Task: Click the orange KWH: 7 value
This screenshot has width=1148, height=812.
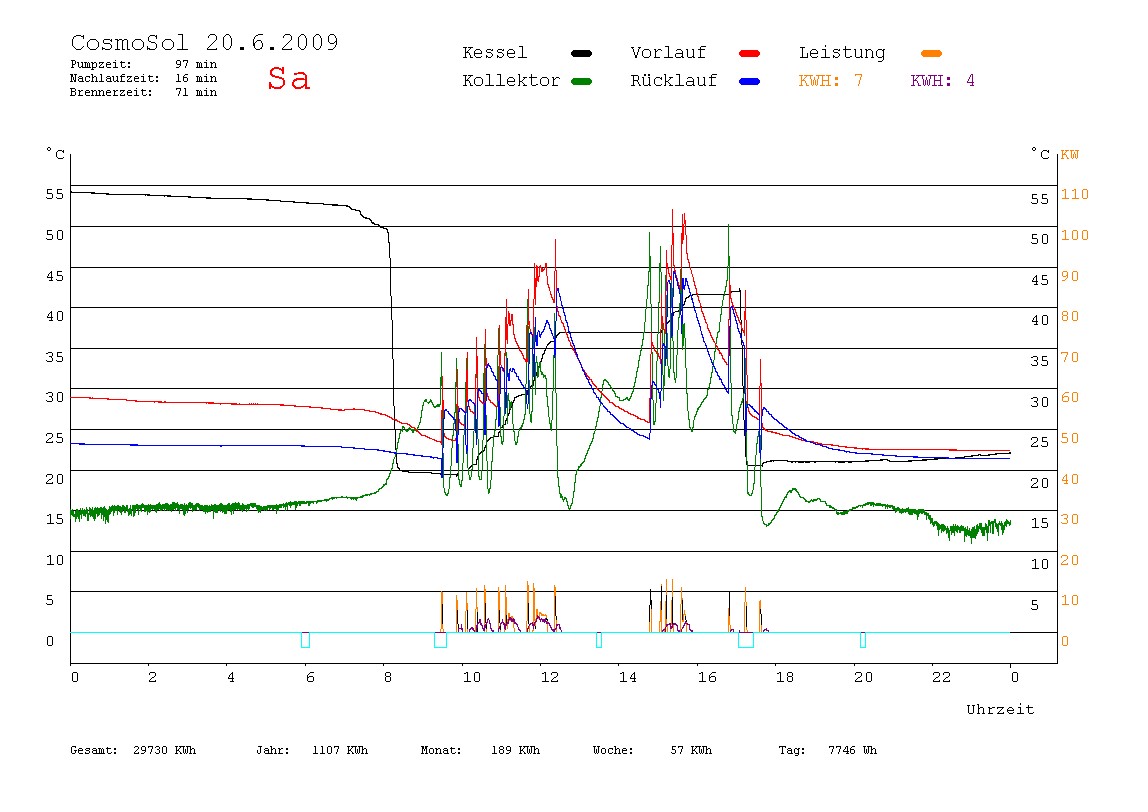Action: (830, 81)
